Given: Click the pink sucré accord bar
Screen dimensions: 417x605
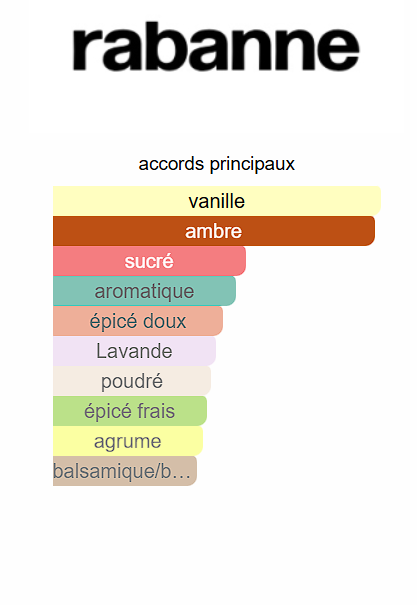Looking at the screenshot, I should point(149,261).
